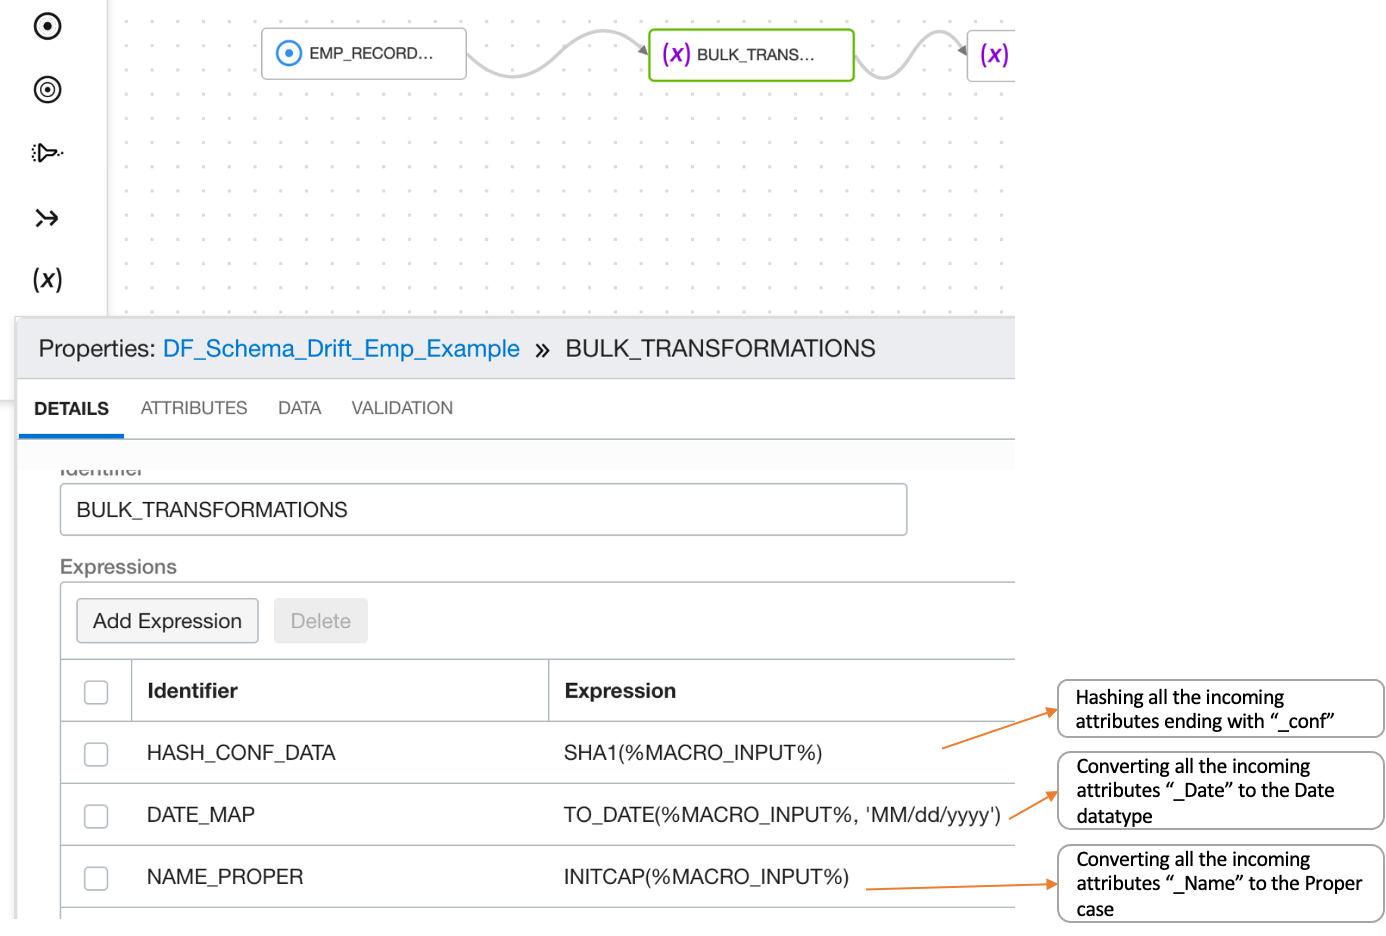Click the BULK_TRANS expression node on canvas
Viewport: 1386px width, 936px height.
pos(751,54)
